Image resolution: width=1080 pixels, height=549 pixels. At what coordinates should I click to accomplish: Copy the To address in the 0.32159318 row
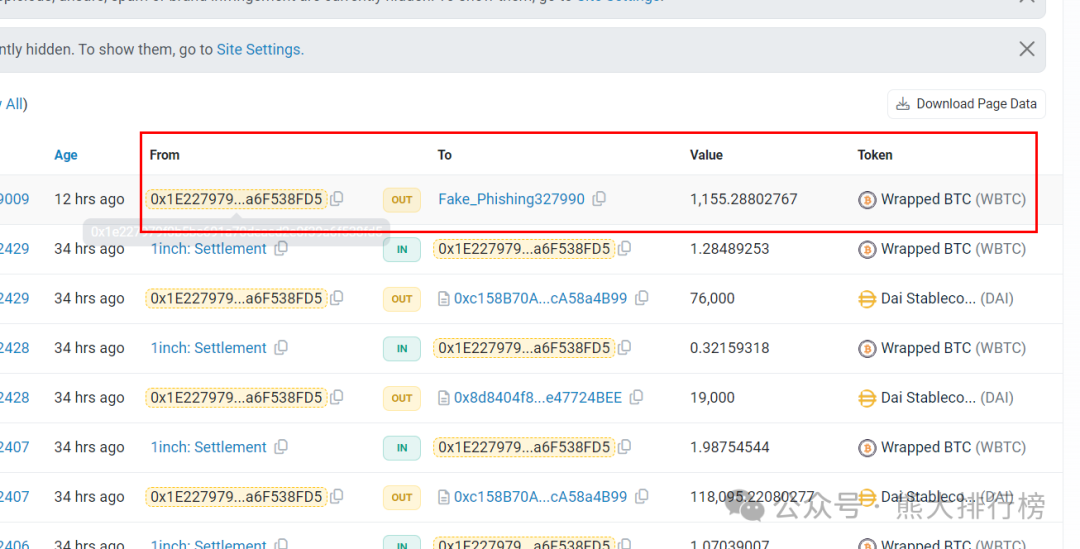point(625,348)
